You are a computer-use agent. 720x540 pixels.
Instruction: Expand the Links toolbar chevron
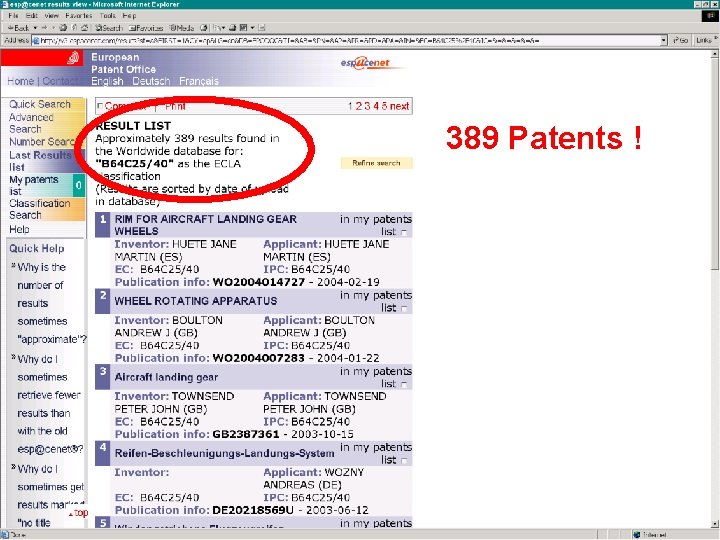(x=715, y=39)
